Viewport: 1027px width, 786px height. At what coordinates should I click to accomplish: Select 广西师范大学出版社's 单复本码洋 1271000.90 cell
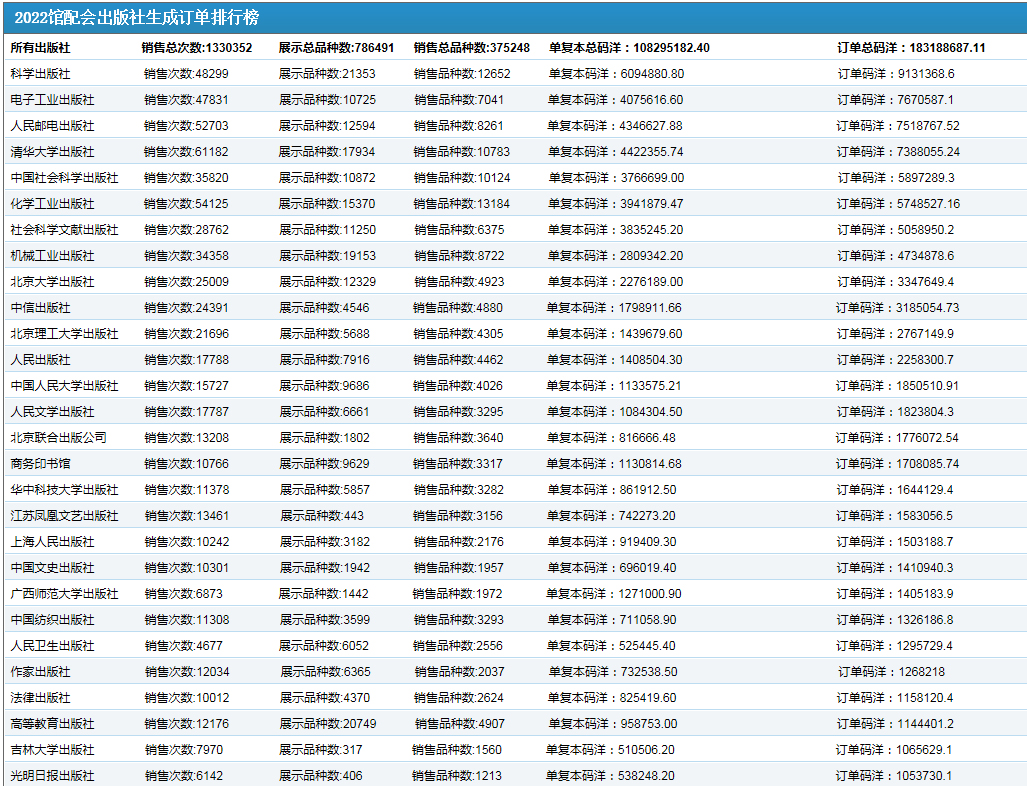(613, 594)
